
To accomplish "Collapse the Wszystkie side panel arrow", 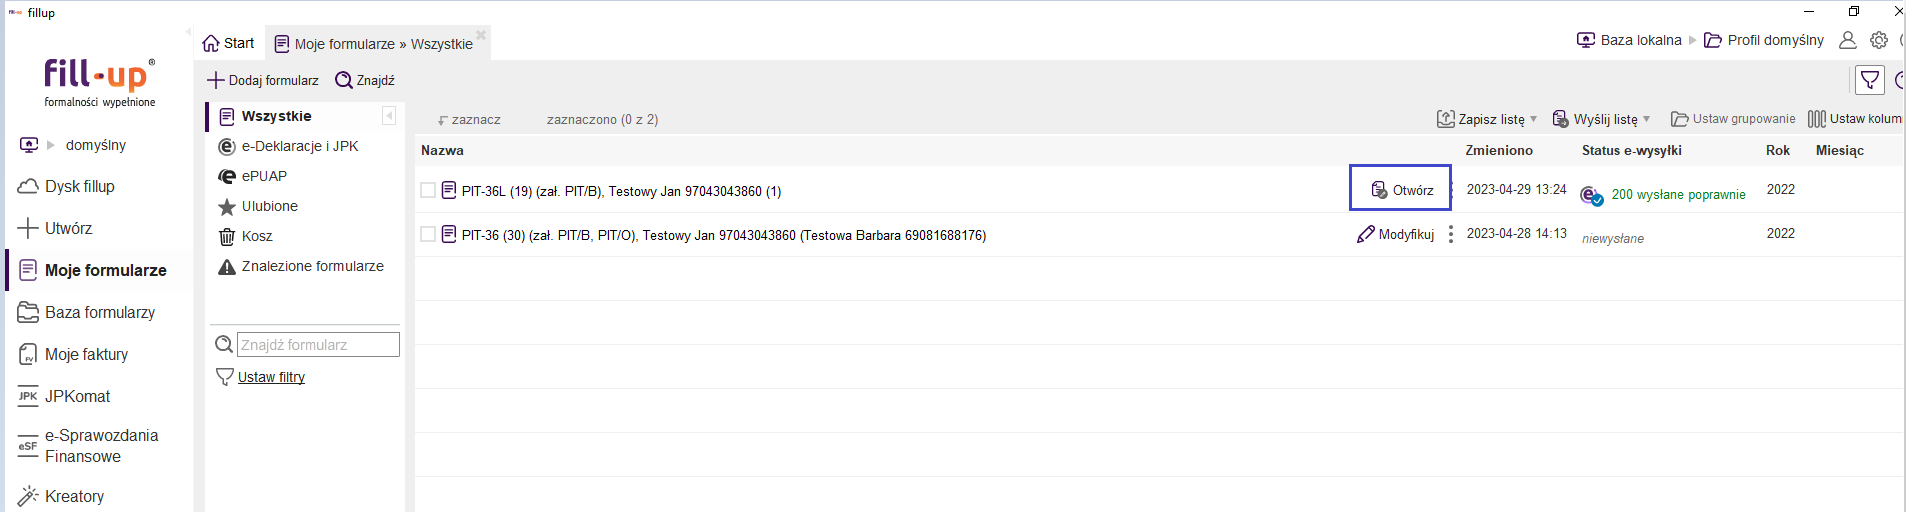I will [389, 116].
